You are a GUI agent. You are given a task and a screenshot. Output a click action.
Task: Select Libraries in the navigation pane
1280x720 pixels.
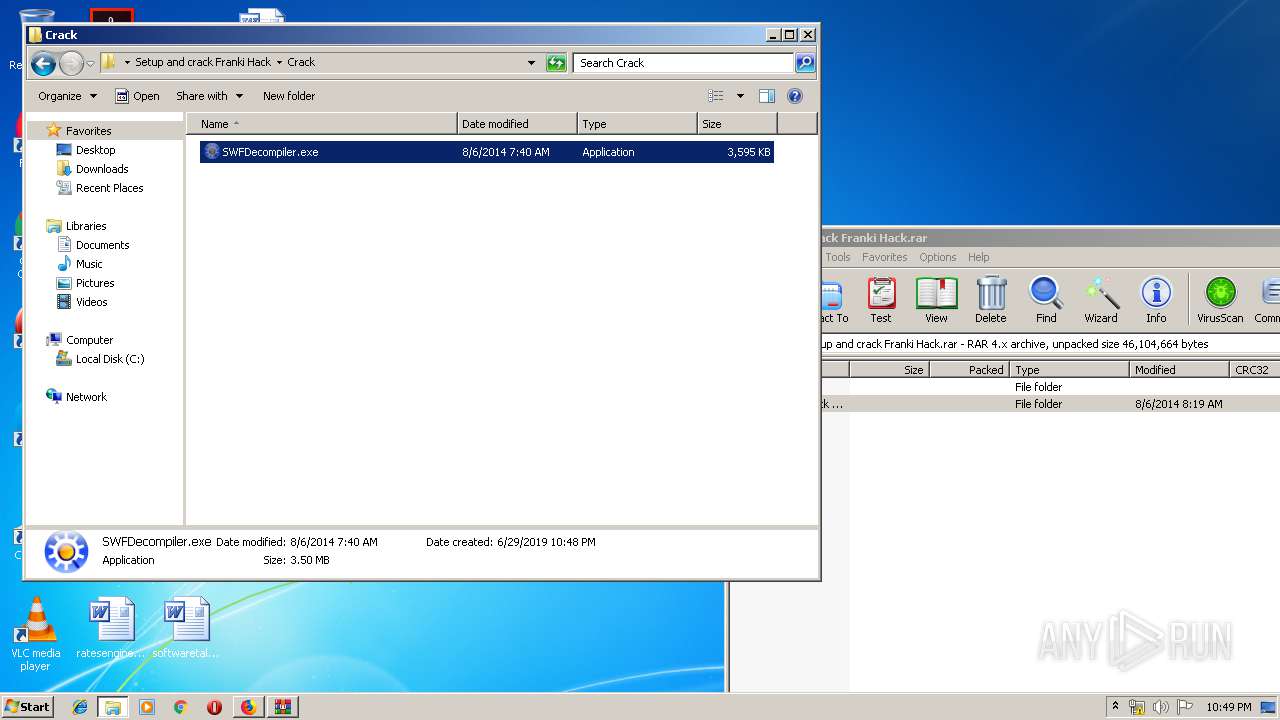pyautogui.click(x=85, y=226)
